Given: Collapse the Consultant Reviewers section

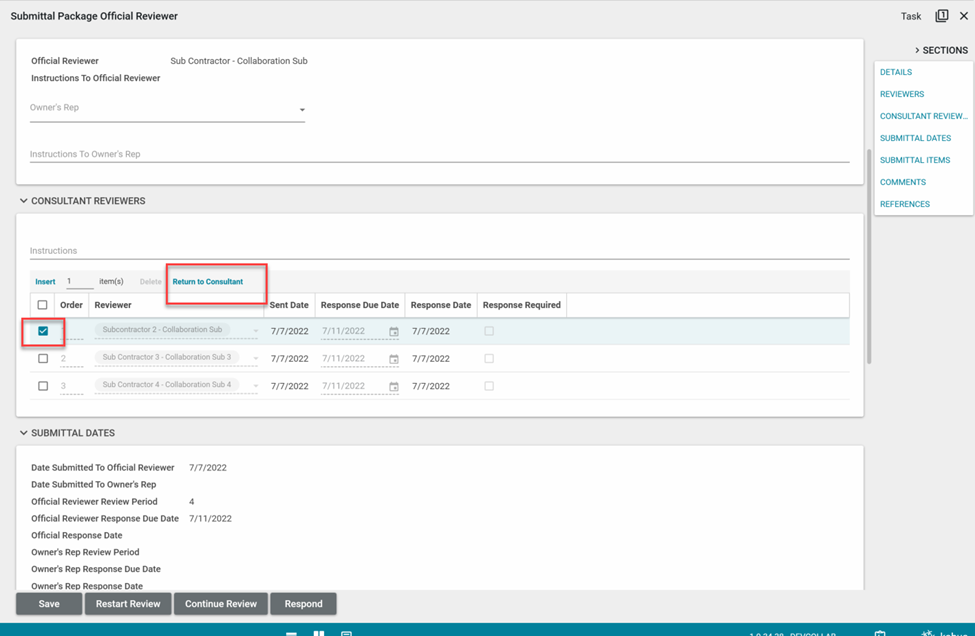Looking at the screenshot, I should [24, 201].
